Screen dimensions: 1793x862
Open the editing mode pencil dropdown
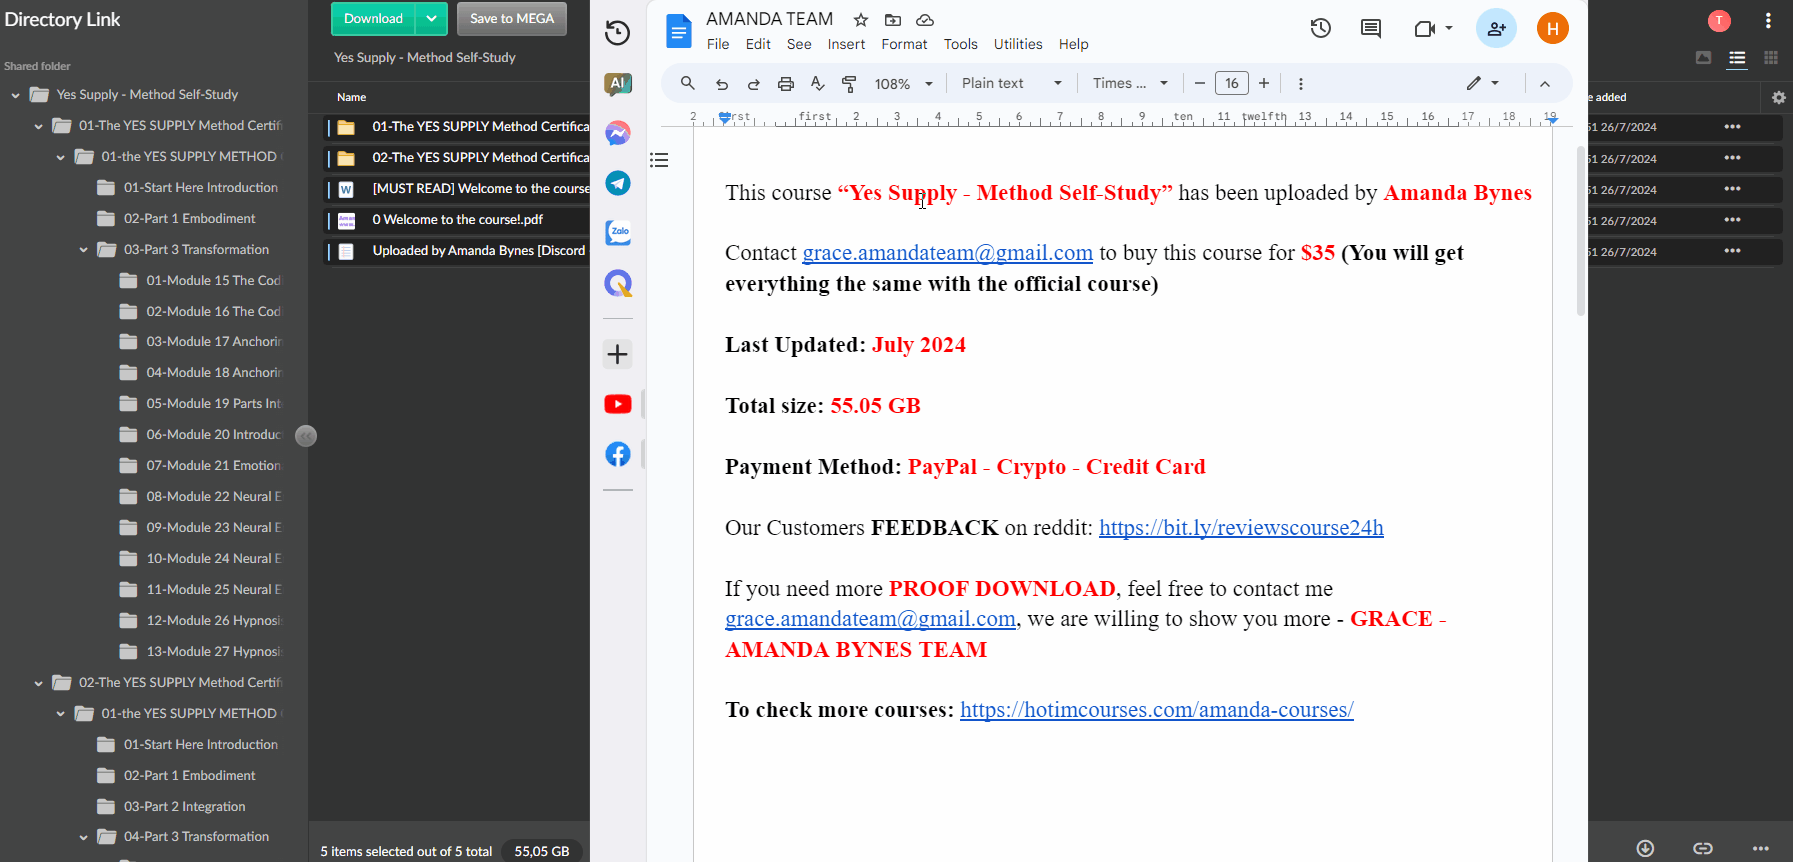tap(1483, 84)
